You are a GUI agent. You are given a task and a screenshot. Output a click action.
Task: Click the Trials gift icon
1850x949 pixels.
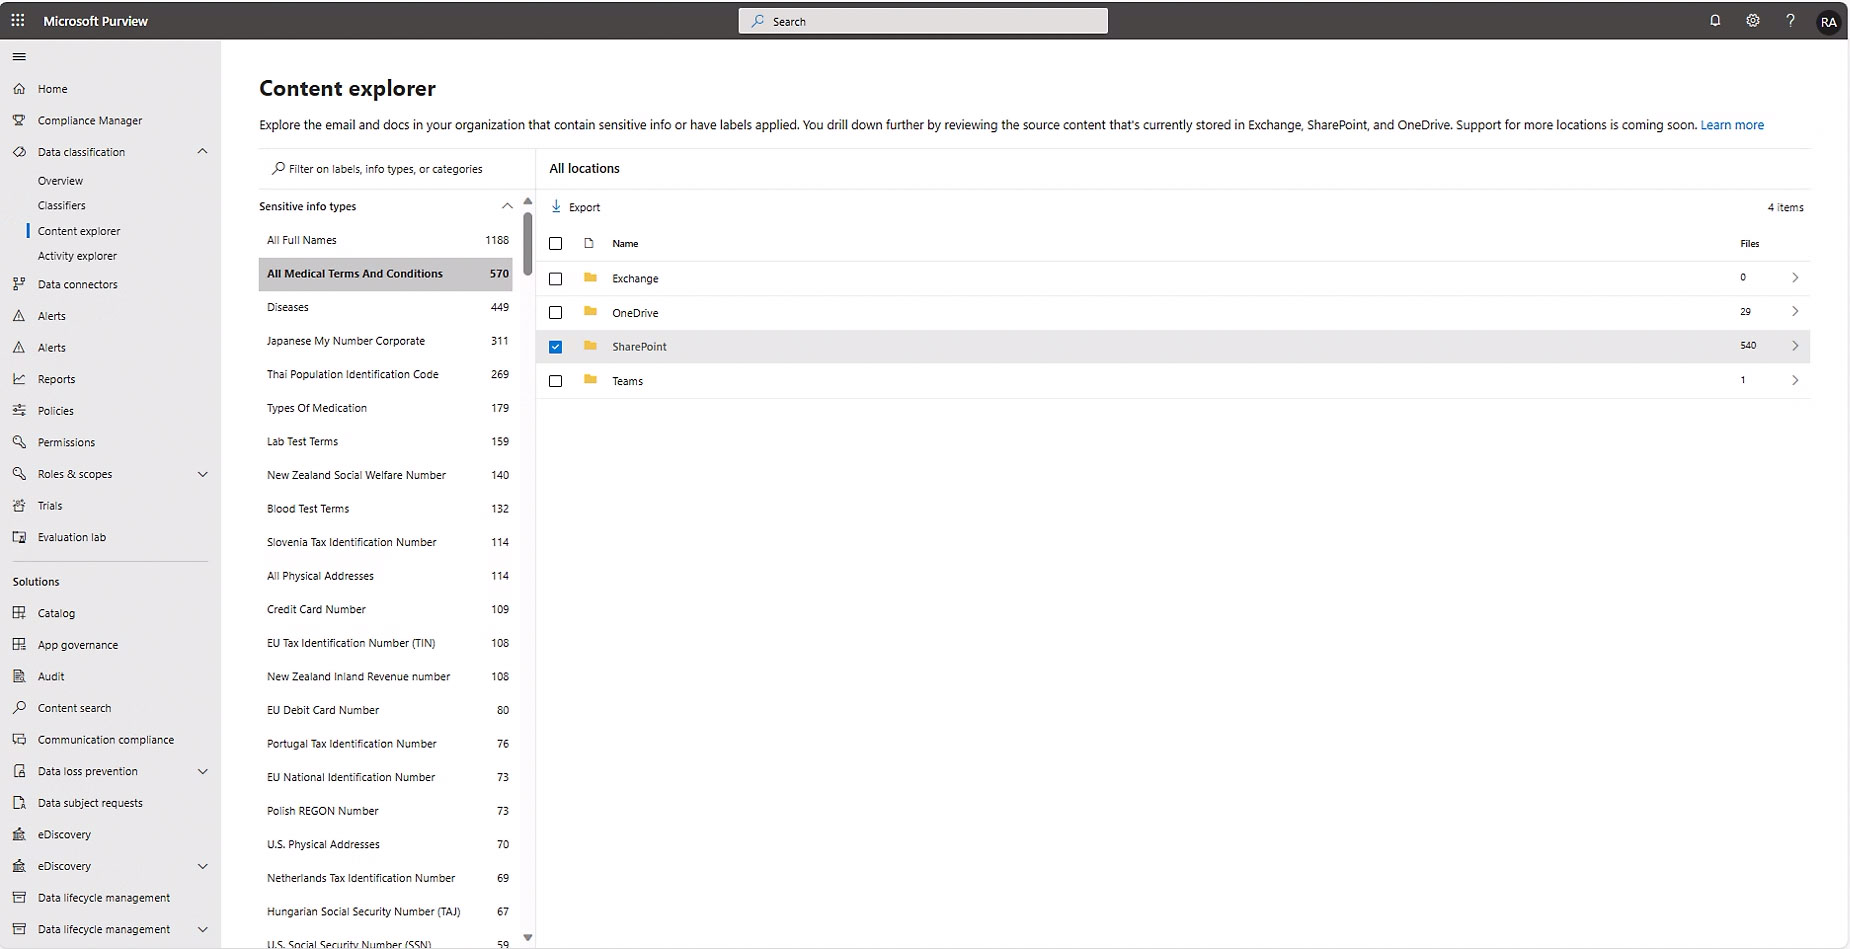pos(19,505)
